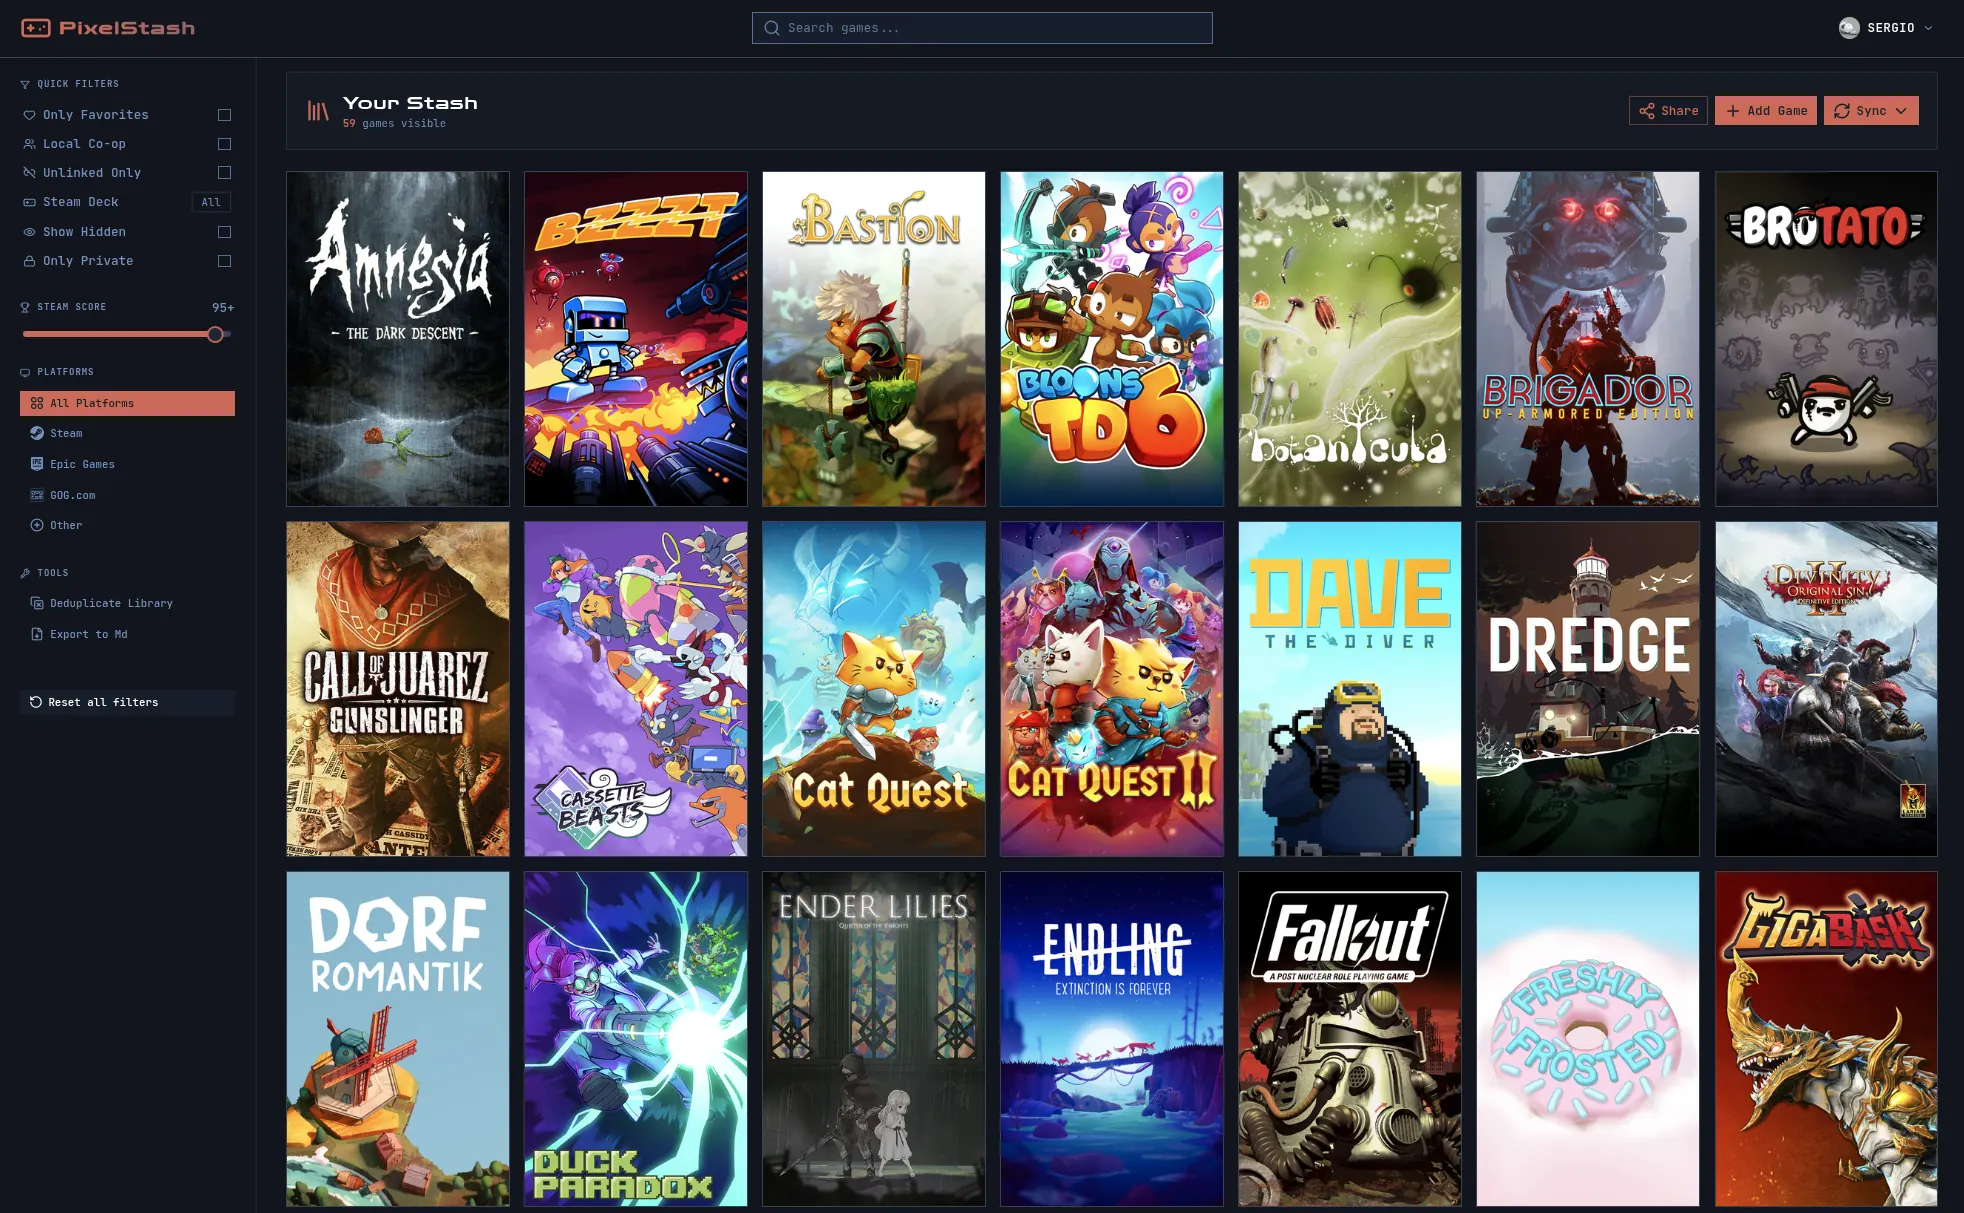
Task: Open the Sergio account menu chevron
Action: tap(1928, 28)
